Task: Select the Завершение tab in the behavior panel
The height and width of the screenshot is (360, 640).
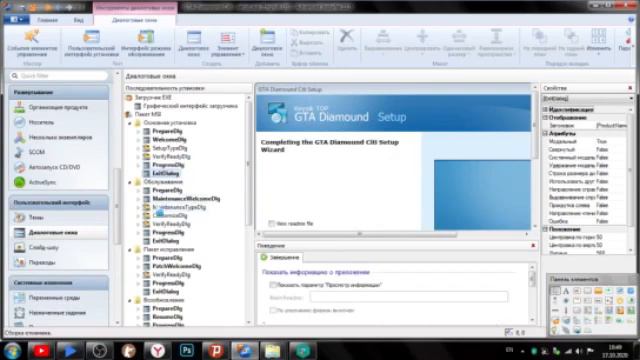Action: point(281,257)
